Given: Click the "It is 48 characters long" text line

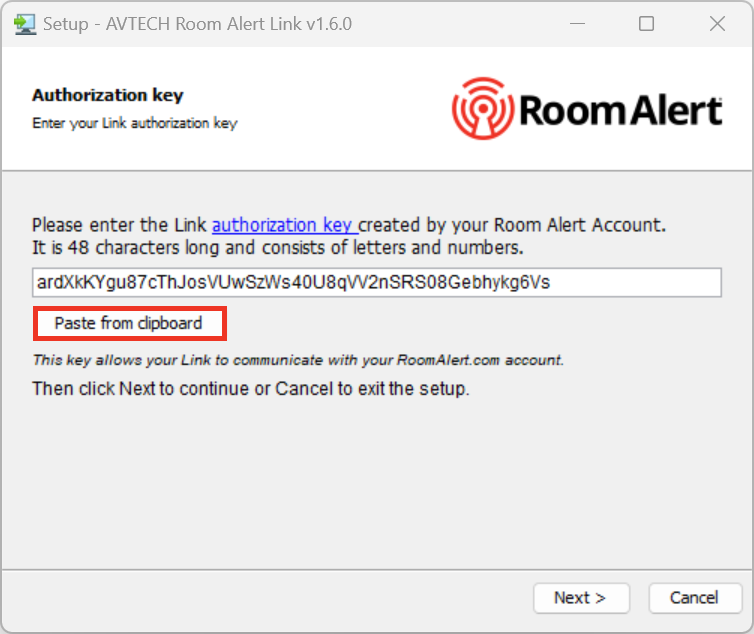Looking at the screenshot, I should [277, 247].
